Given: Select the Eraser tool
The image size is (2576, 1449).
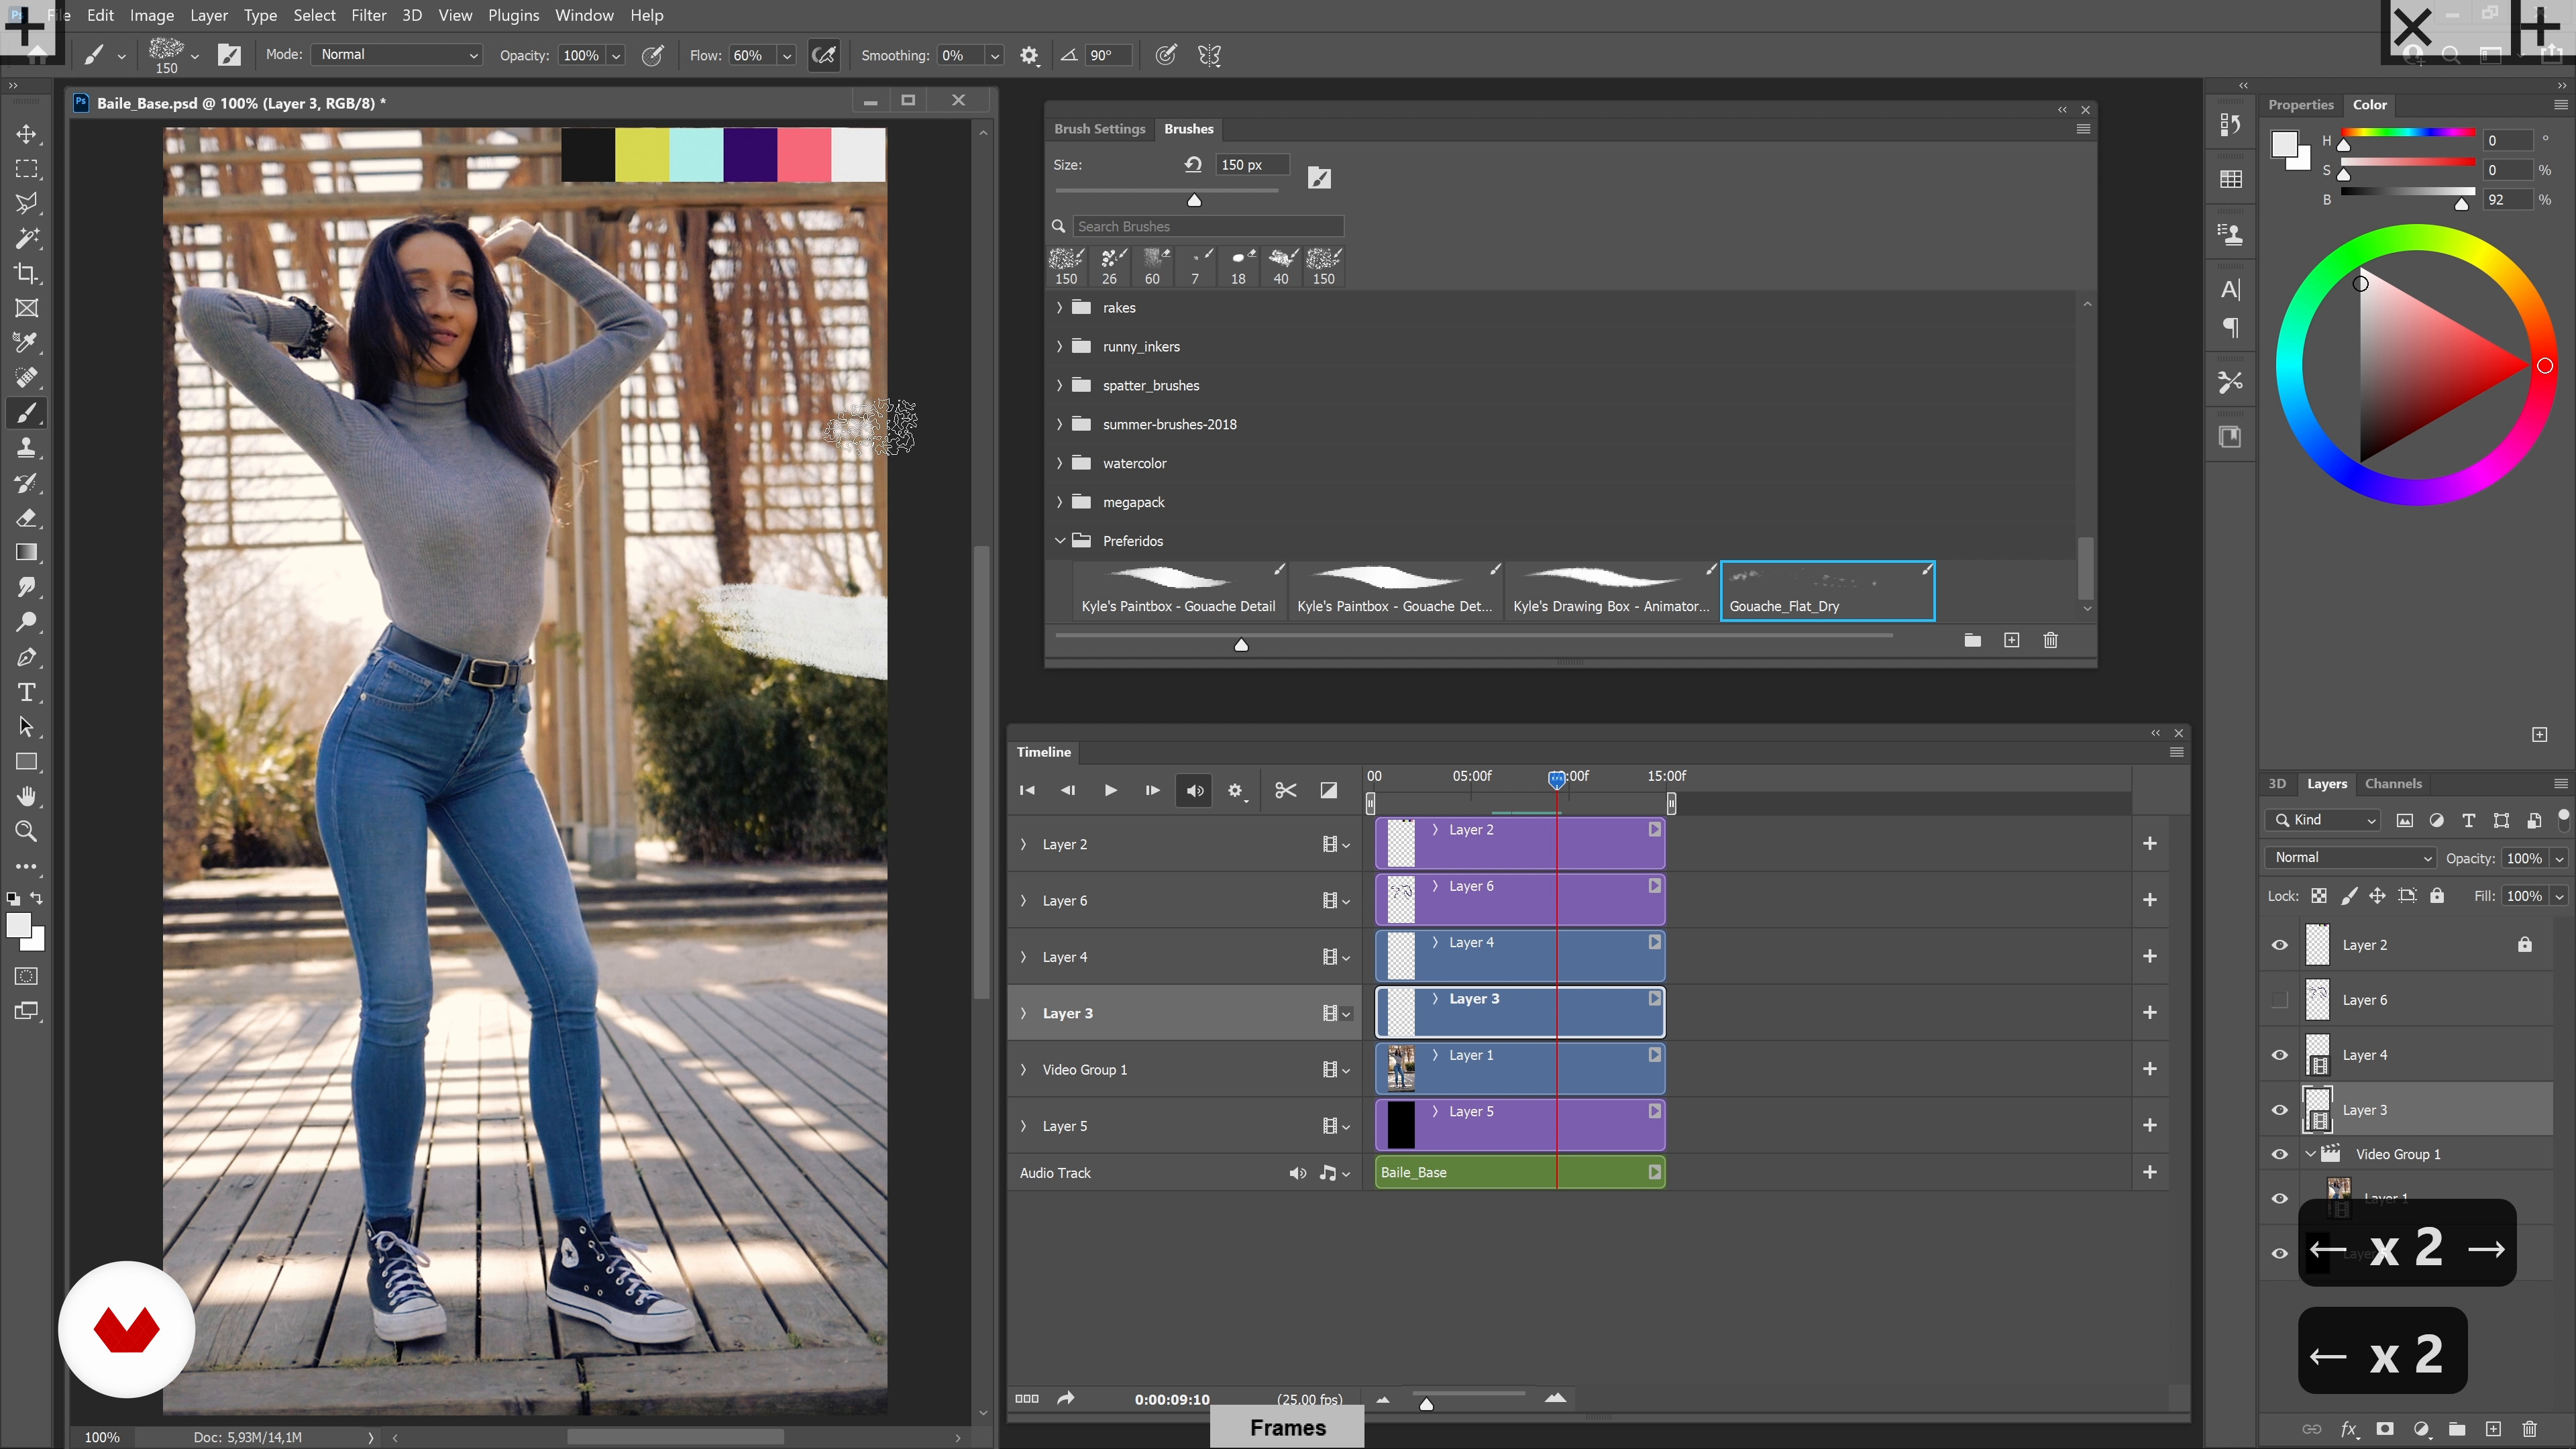Looking at the screenshot, I should pos(27,518).
